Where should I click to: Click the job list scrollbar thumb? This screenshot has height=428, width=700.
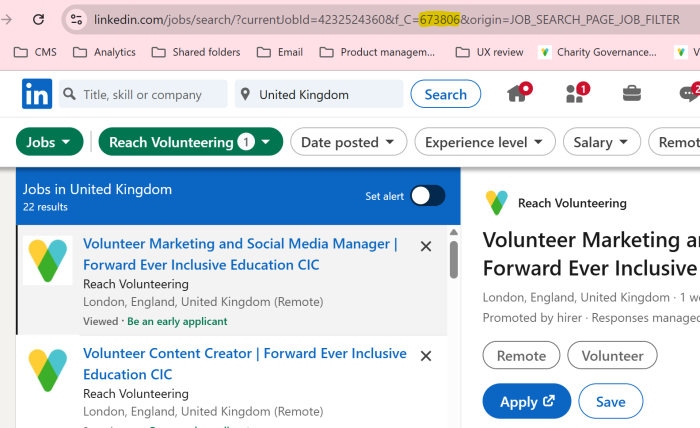point(454,260)
